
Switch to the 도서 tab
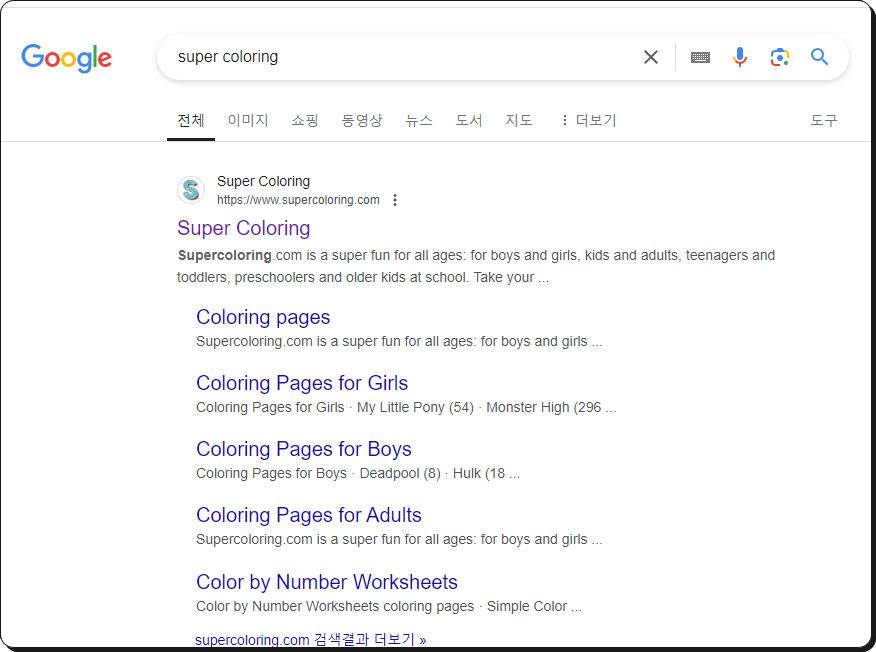(469, 120)
